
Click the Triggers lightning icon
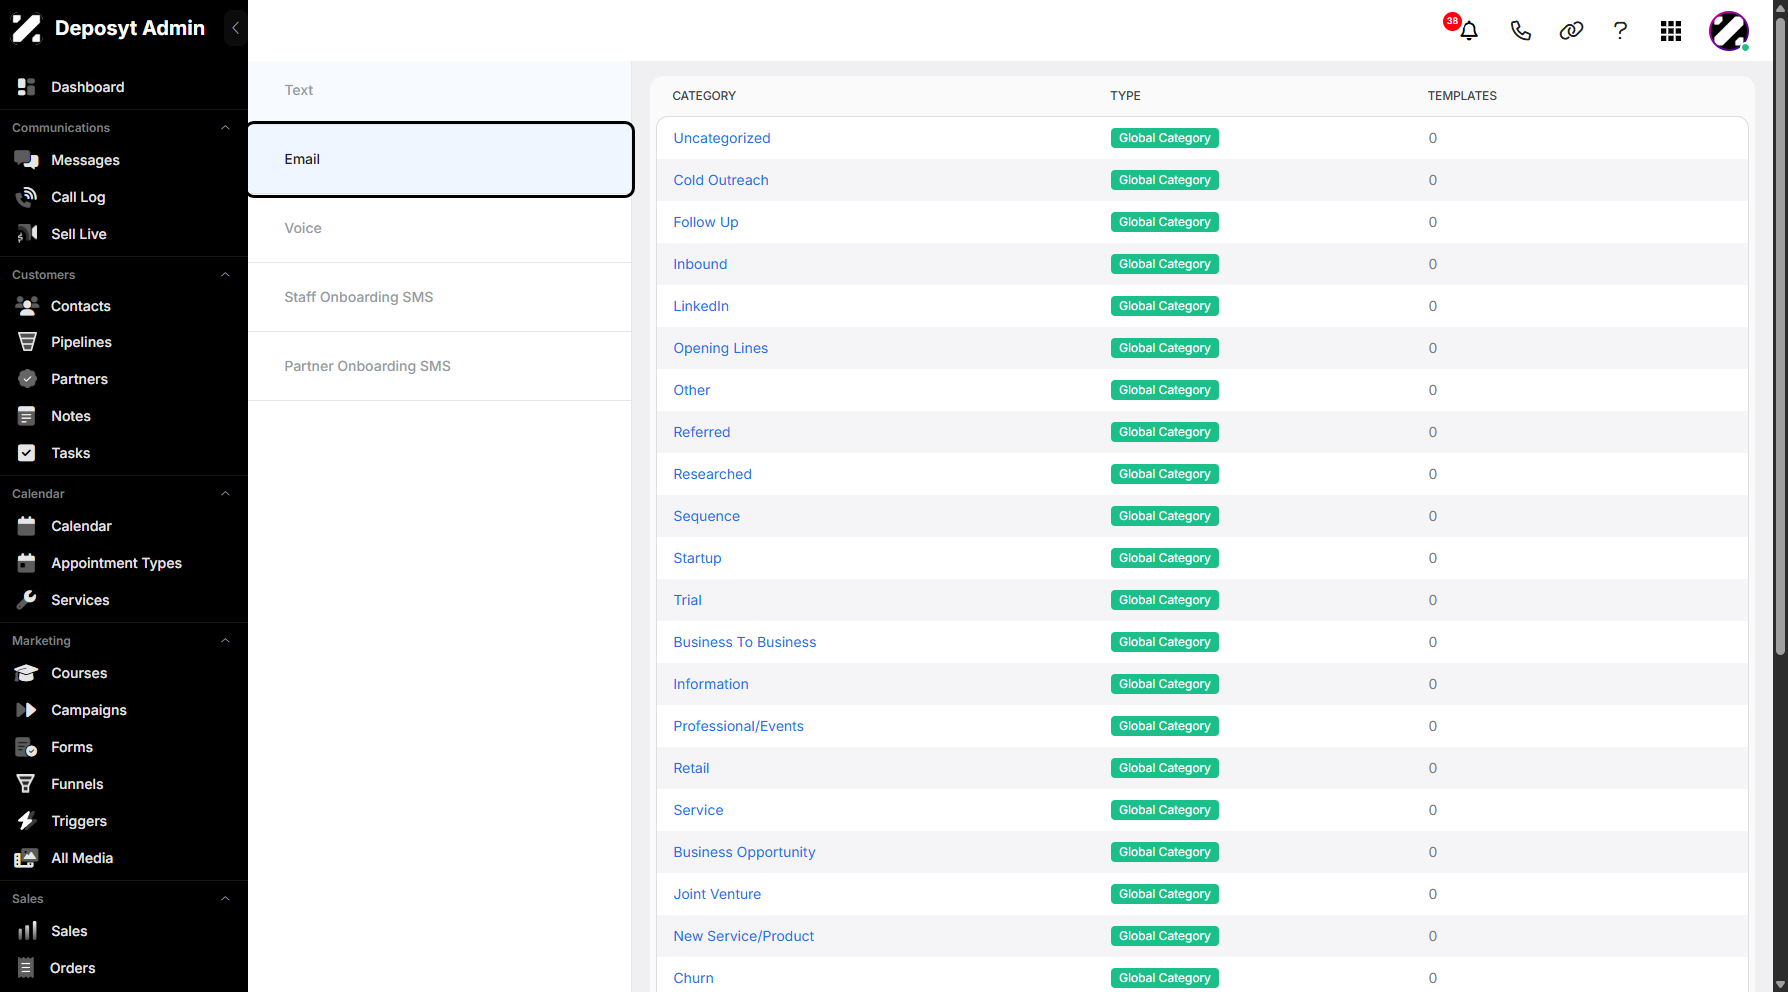[x=27, y=821]
